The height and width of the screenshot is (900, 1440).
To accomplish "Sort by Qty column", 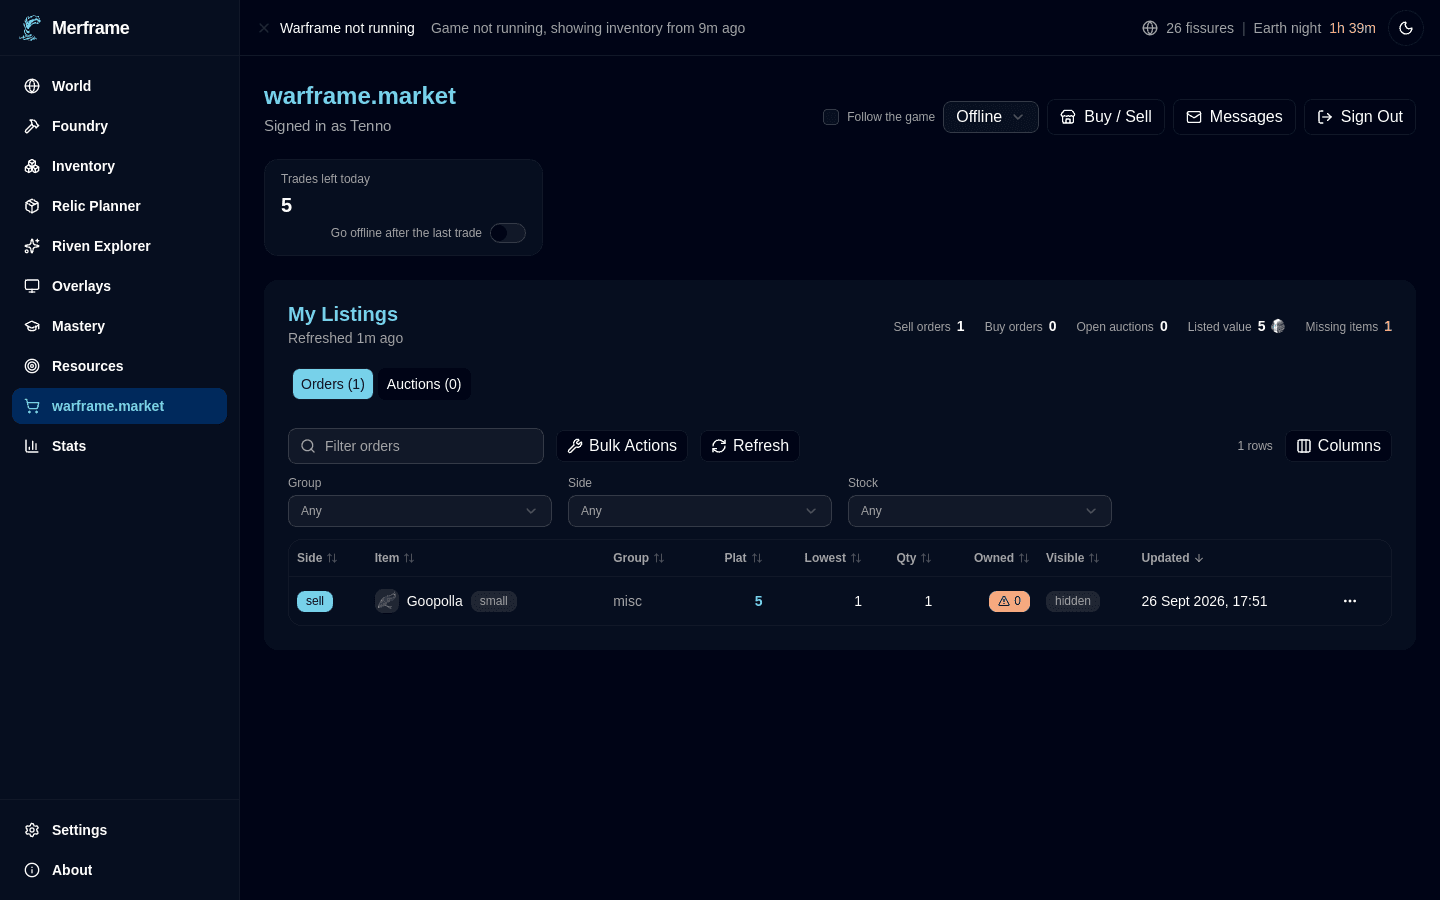I will pyautogui.click(x=914, y=558).
